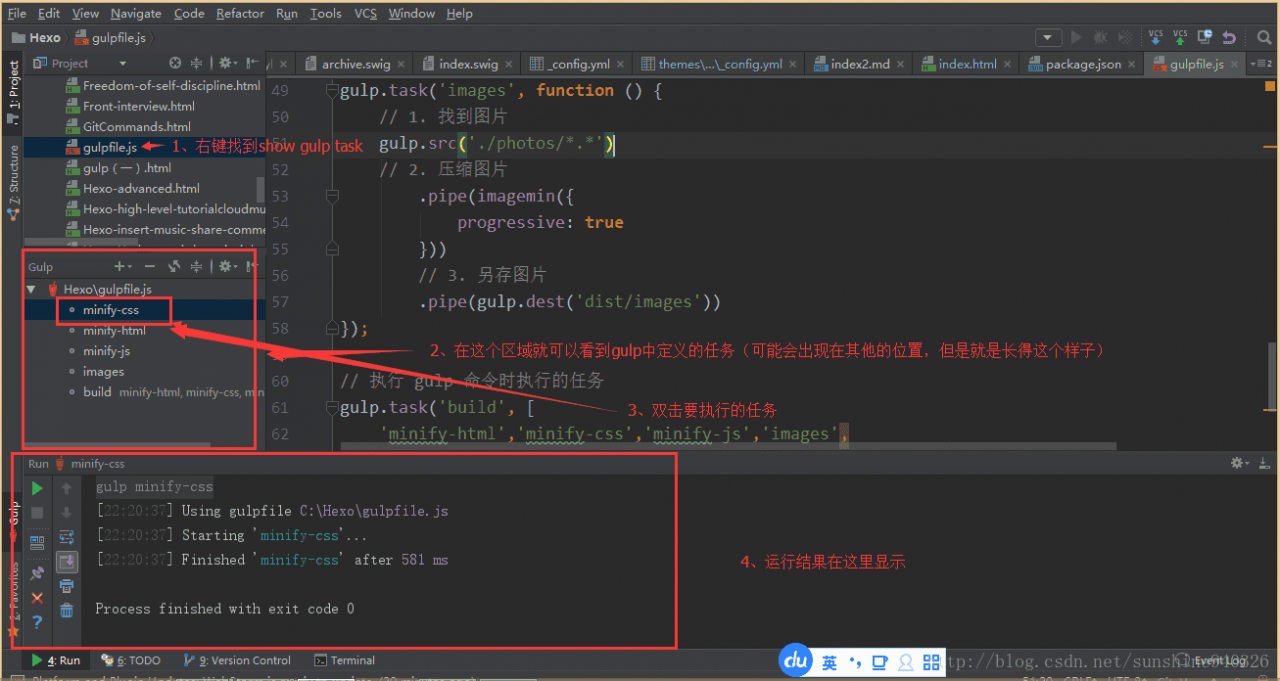Click the print icon in Run console
1280x681 pixels.
pos(67,586)
